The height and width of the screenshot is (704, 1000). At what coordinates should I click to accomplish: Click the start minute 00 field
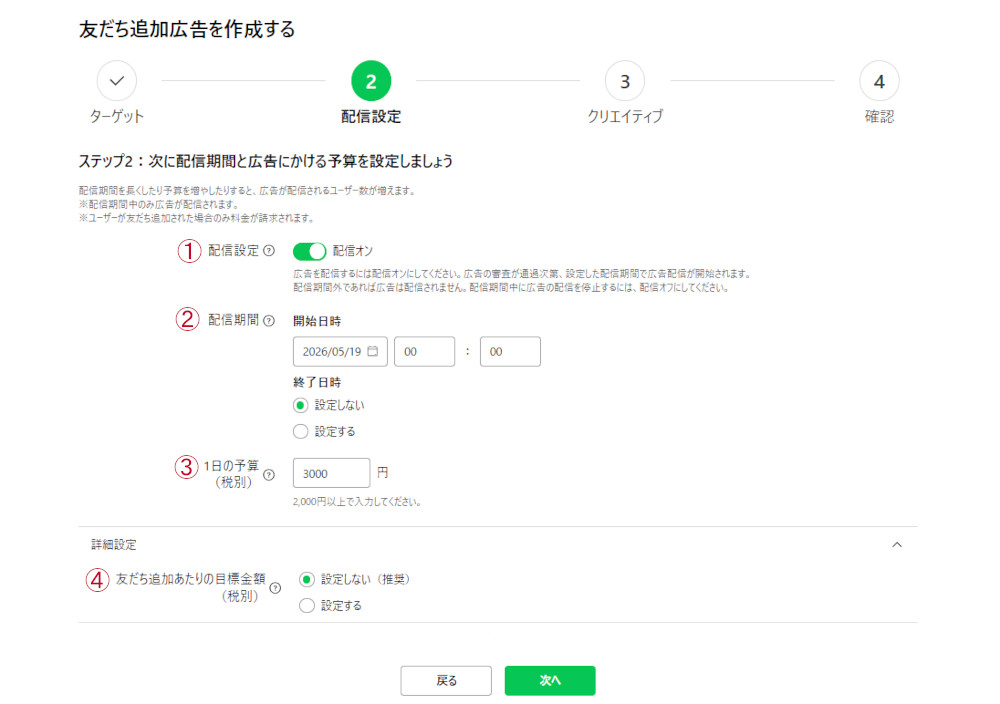click(x=510, y=351)
